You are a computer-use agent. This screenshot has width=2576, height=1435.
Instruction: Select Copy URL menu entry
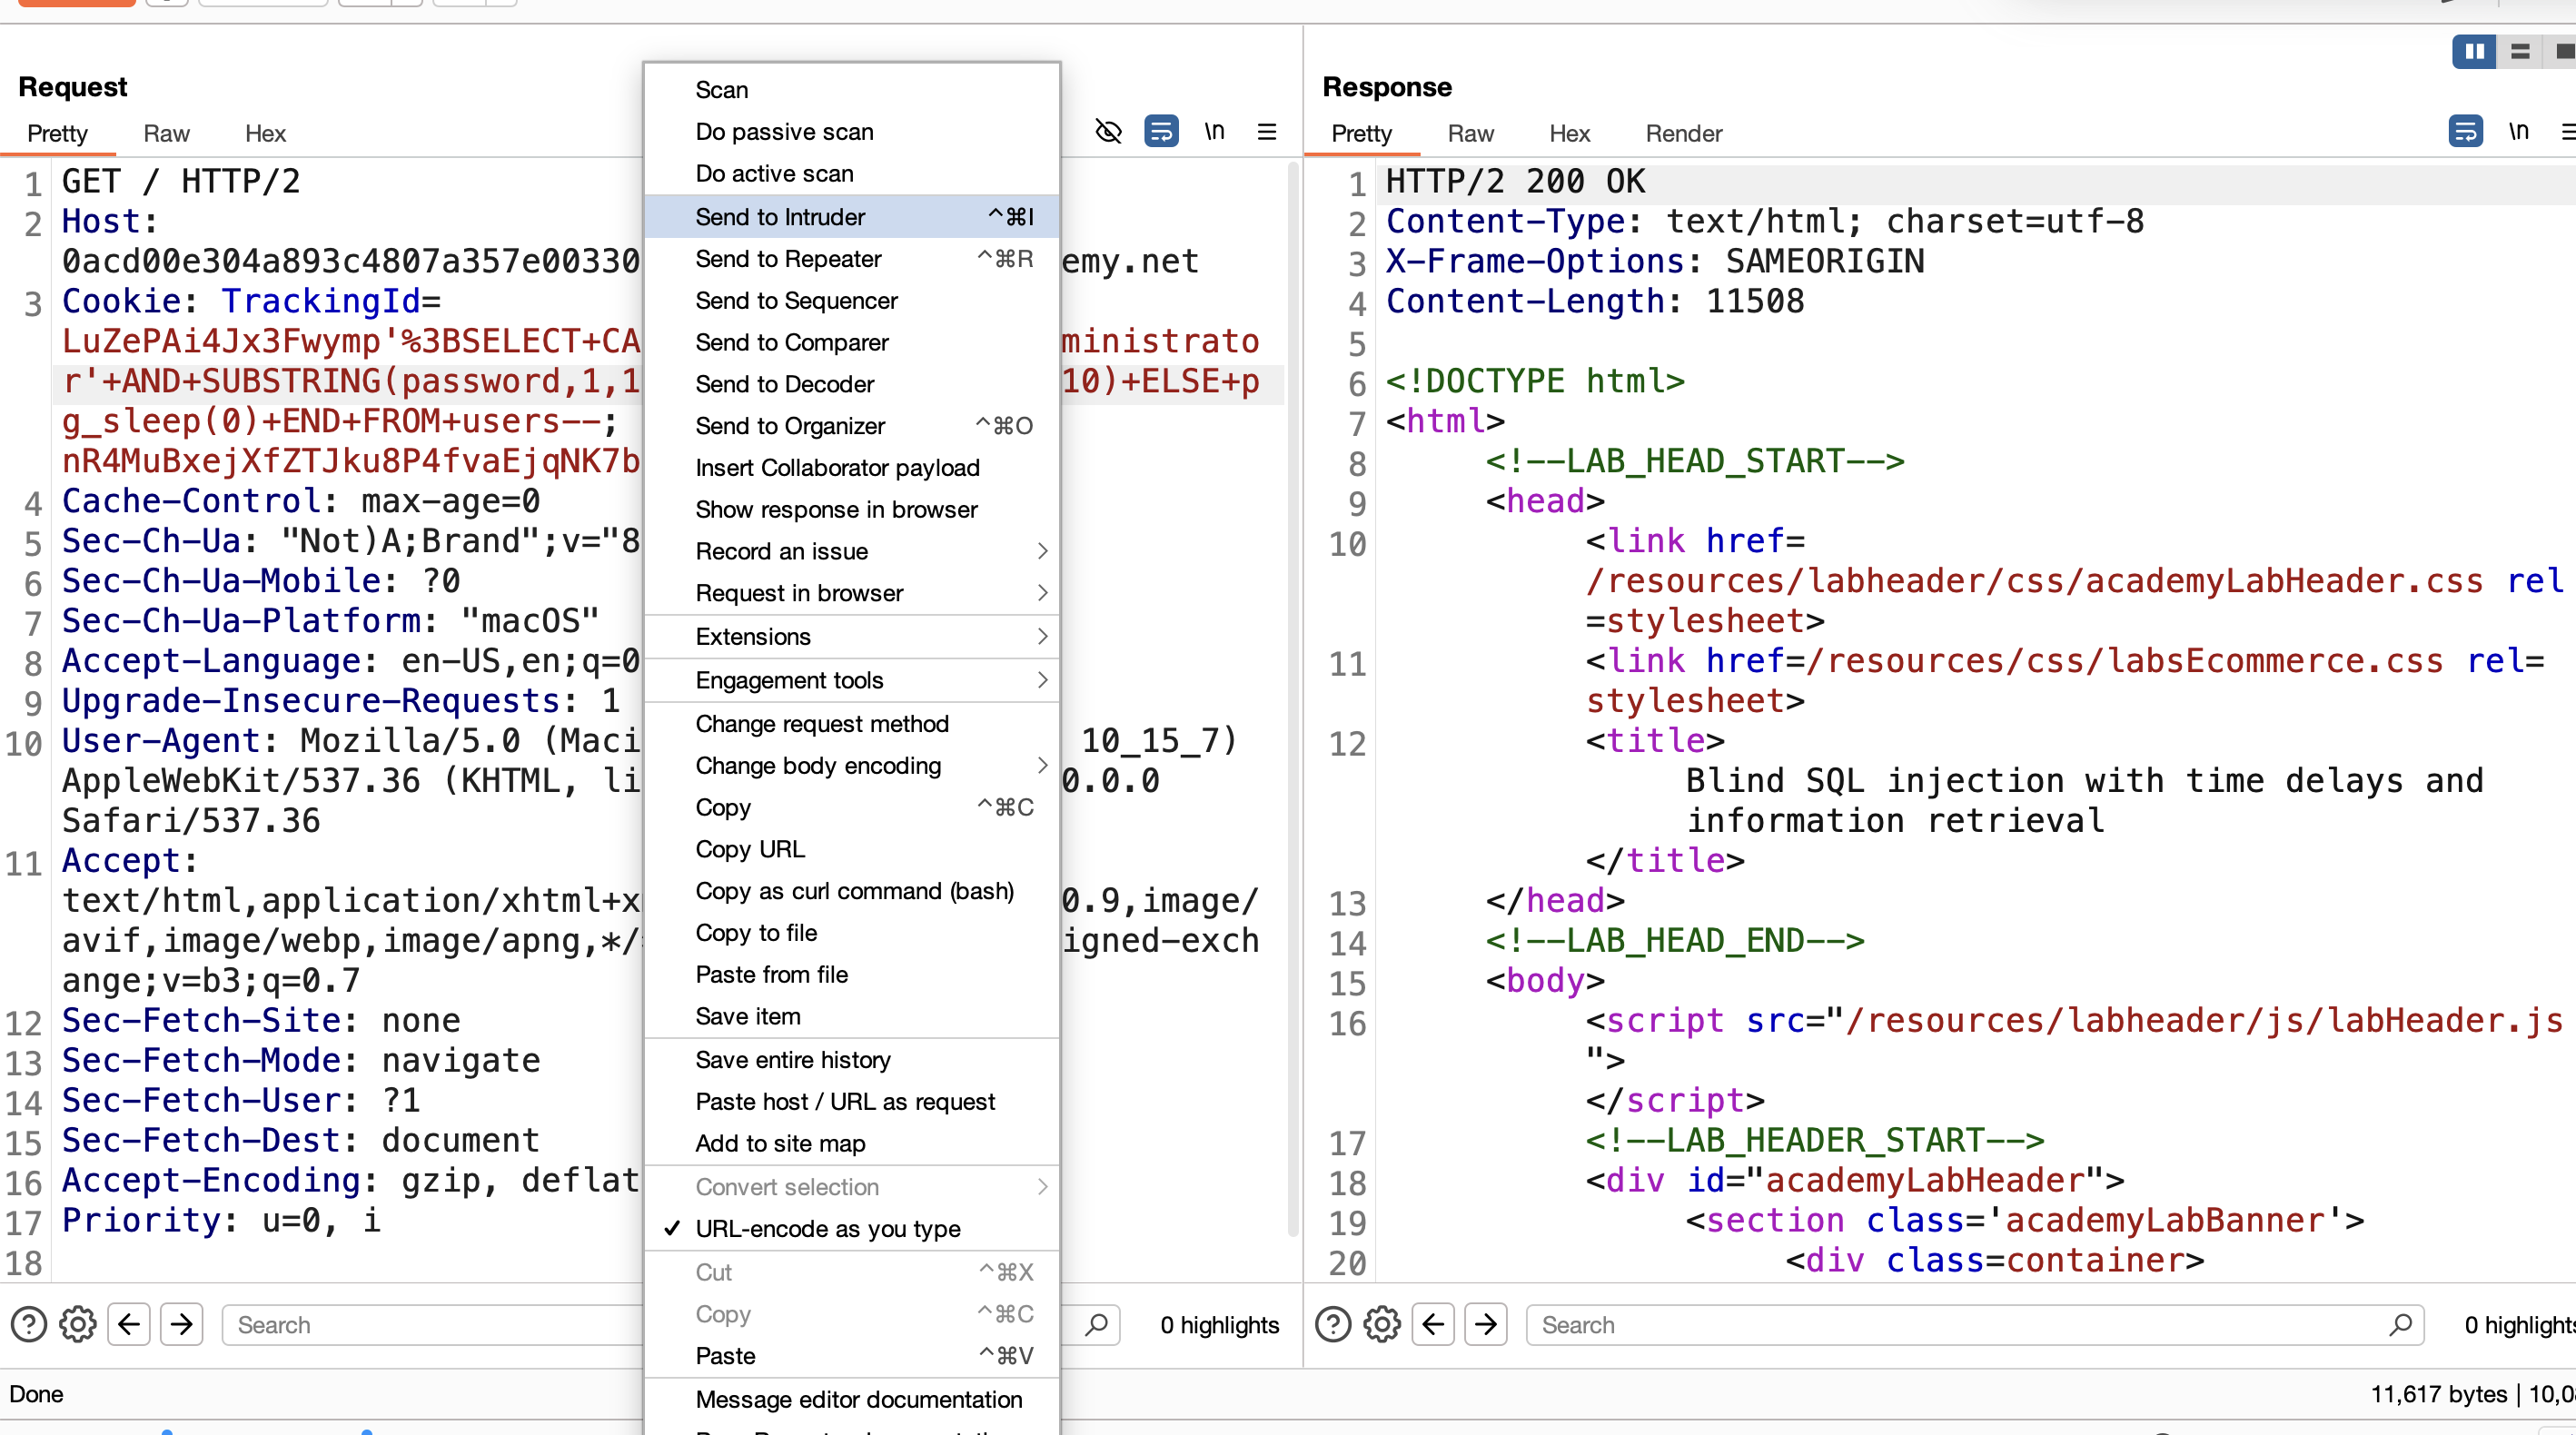[852, 849]
